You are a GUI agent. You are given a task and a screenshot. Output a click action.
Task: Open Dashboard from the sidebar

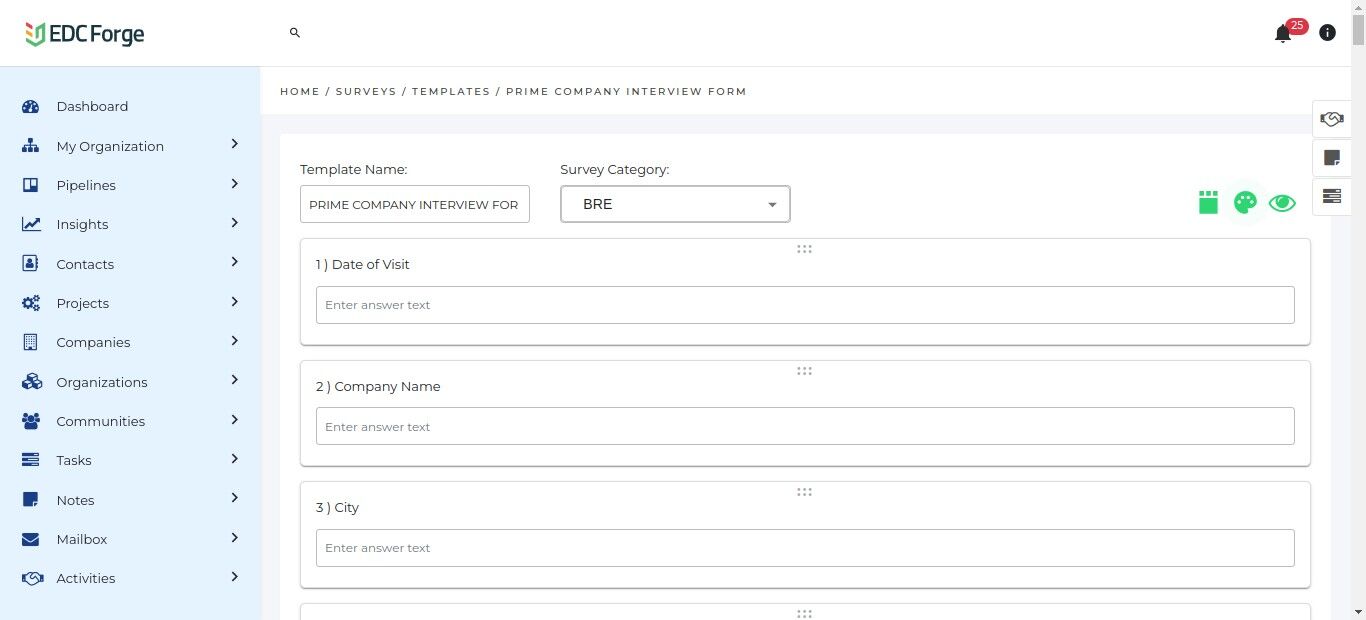92,106
